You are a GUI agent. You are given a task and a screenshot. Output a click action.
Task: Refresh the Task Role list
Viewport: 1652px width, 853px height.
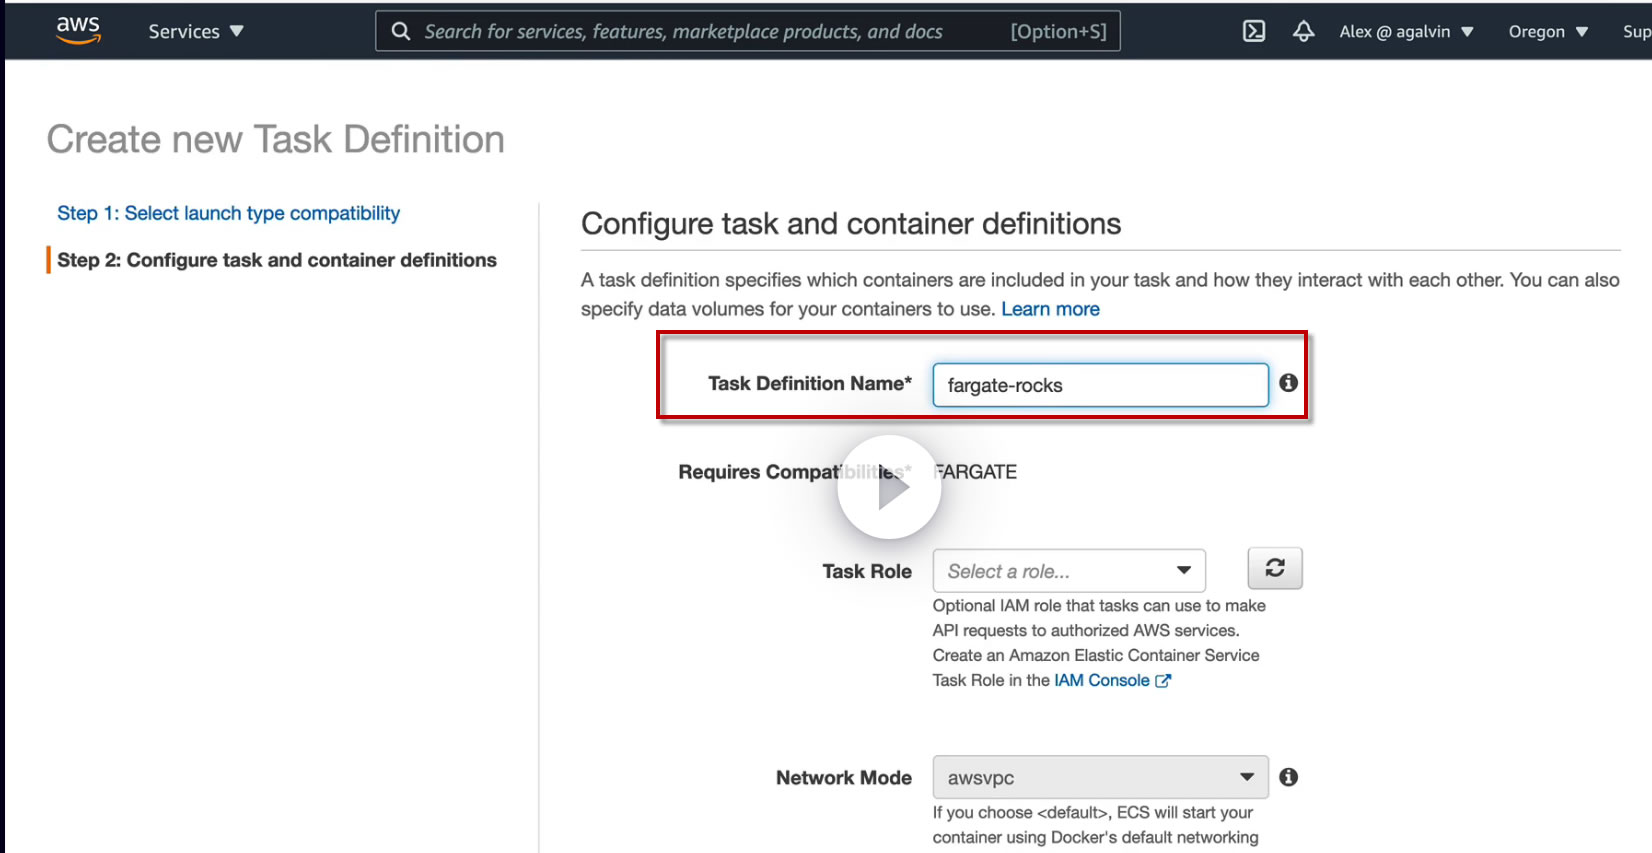click(1275, 568)
